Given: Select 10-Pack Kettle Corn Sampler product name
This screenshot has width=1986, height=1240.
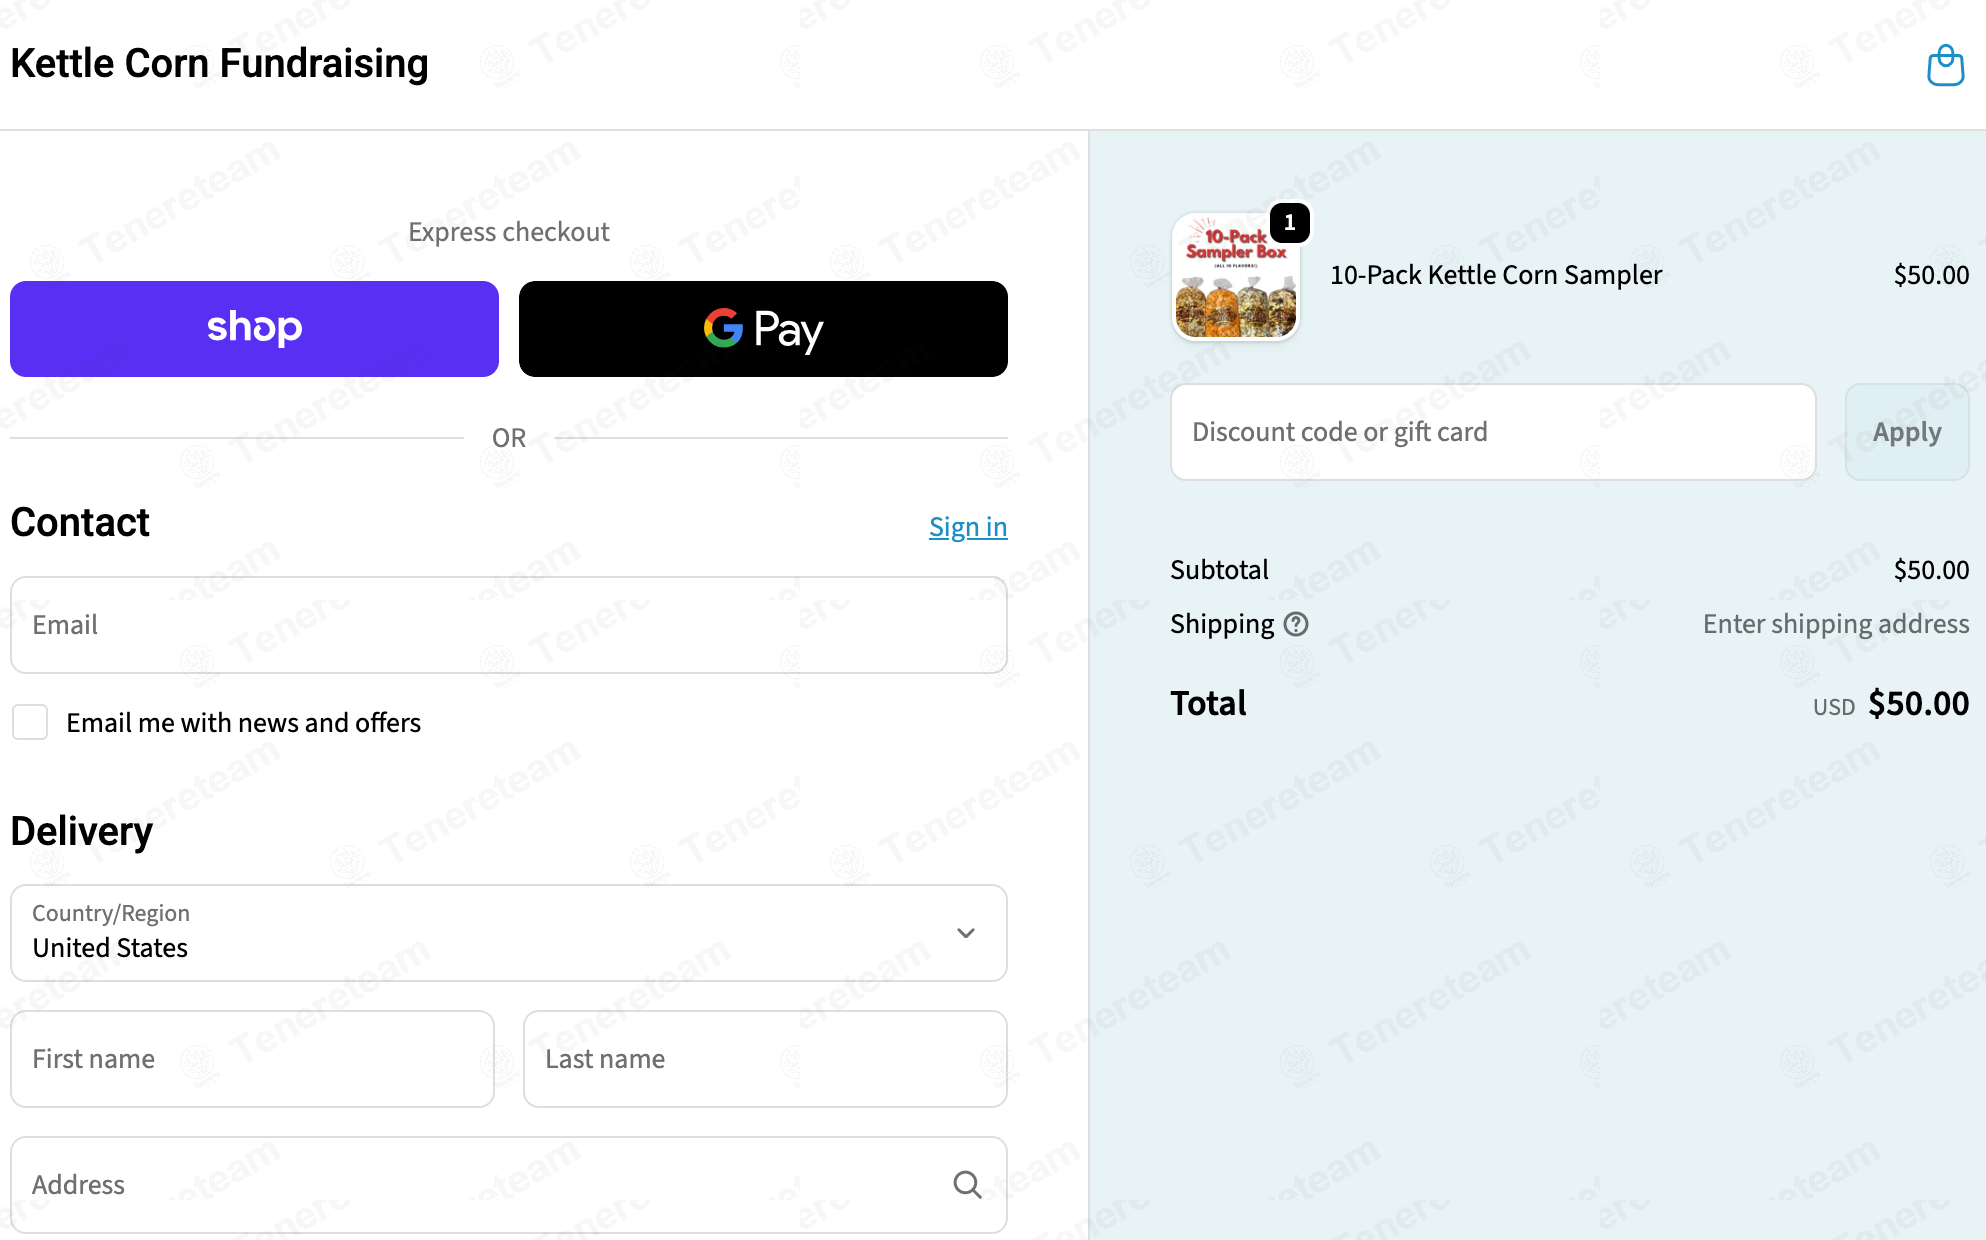Looking at the screenshot, I should pyautogui.click(x=1496, y=275).
